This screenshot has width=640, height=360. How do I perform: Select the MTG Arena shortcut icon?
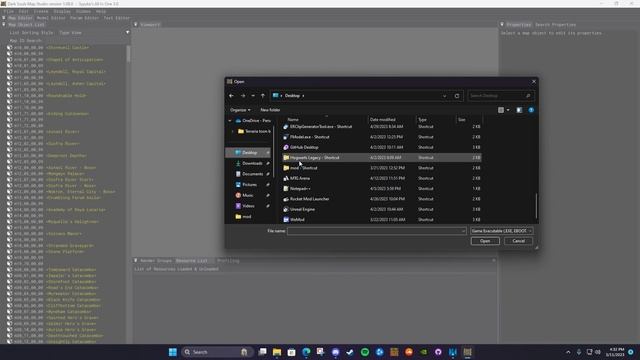[286, 178]
